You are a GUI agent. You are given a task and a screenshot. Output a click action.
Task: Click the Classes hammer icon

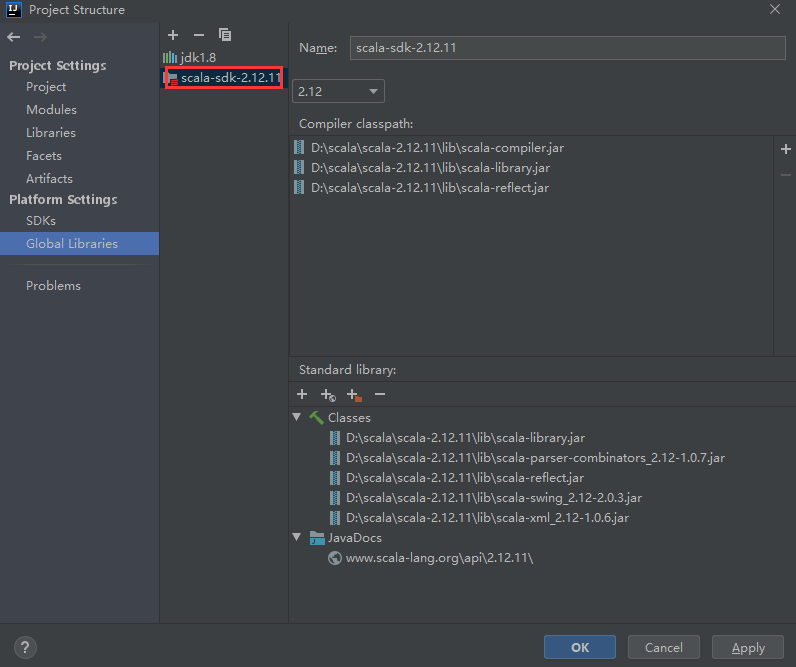pyautogui.click(x=316, y=418)
